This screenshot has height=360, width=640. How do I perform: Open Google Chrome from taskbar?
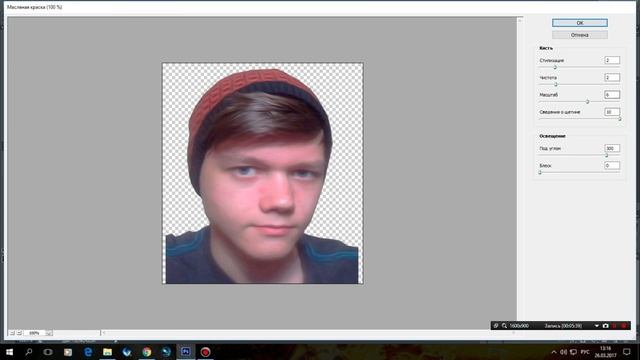pos(147,352)
